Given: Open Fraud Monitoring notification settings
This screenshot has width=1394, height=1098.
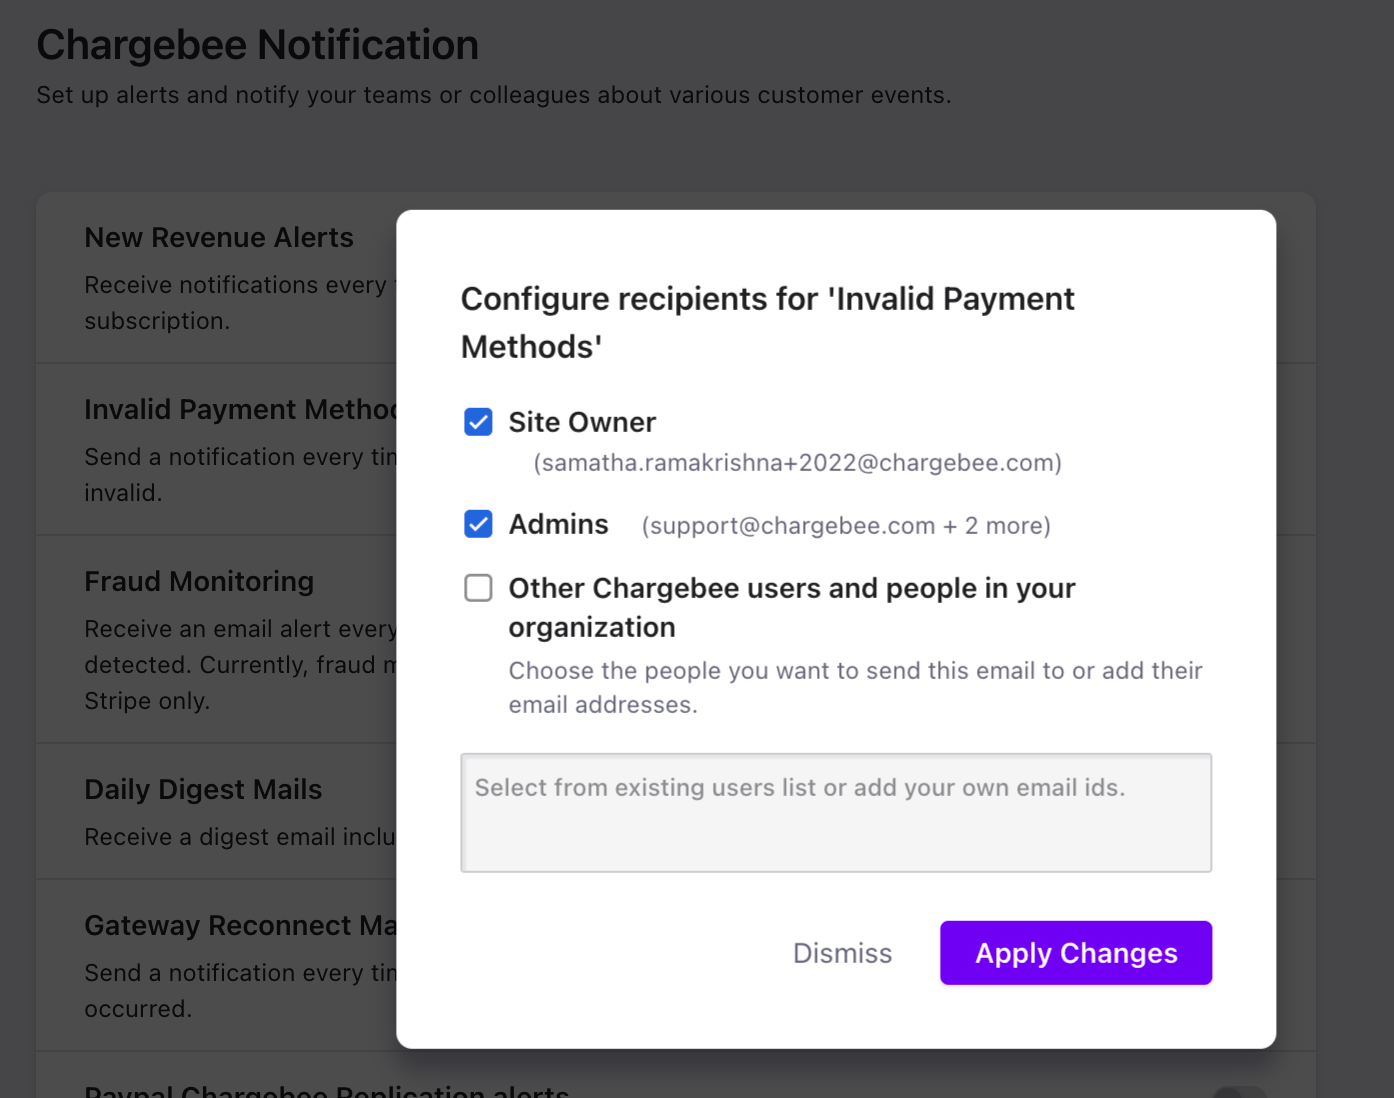Looking at the screenshot, I should click(199, 581).
